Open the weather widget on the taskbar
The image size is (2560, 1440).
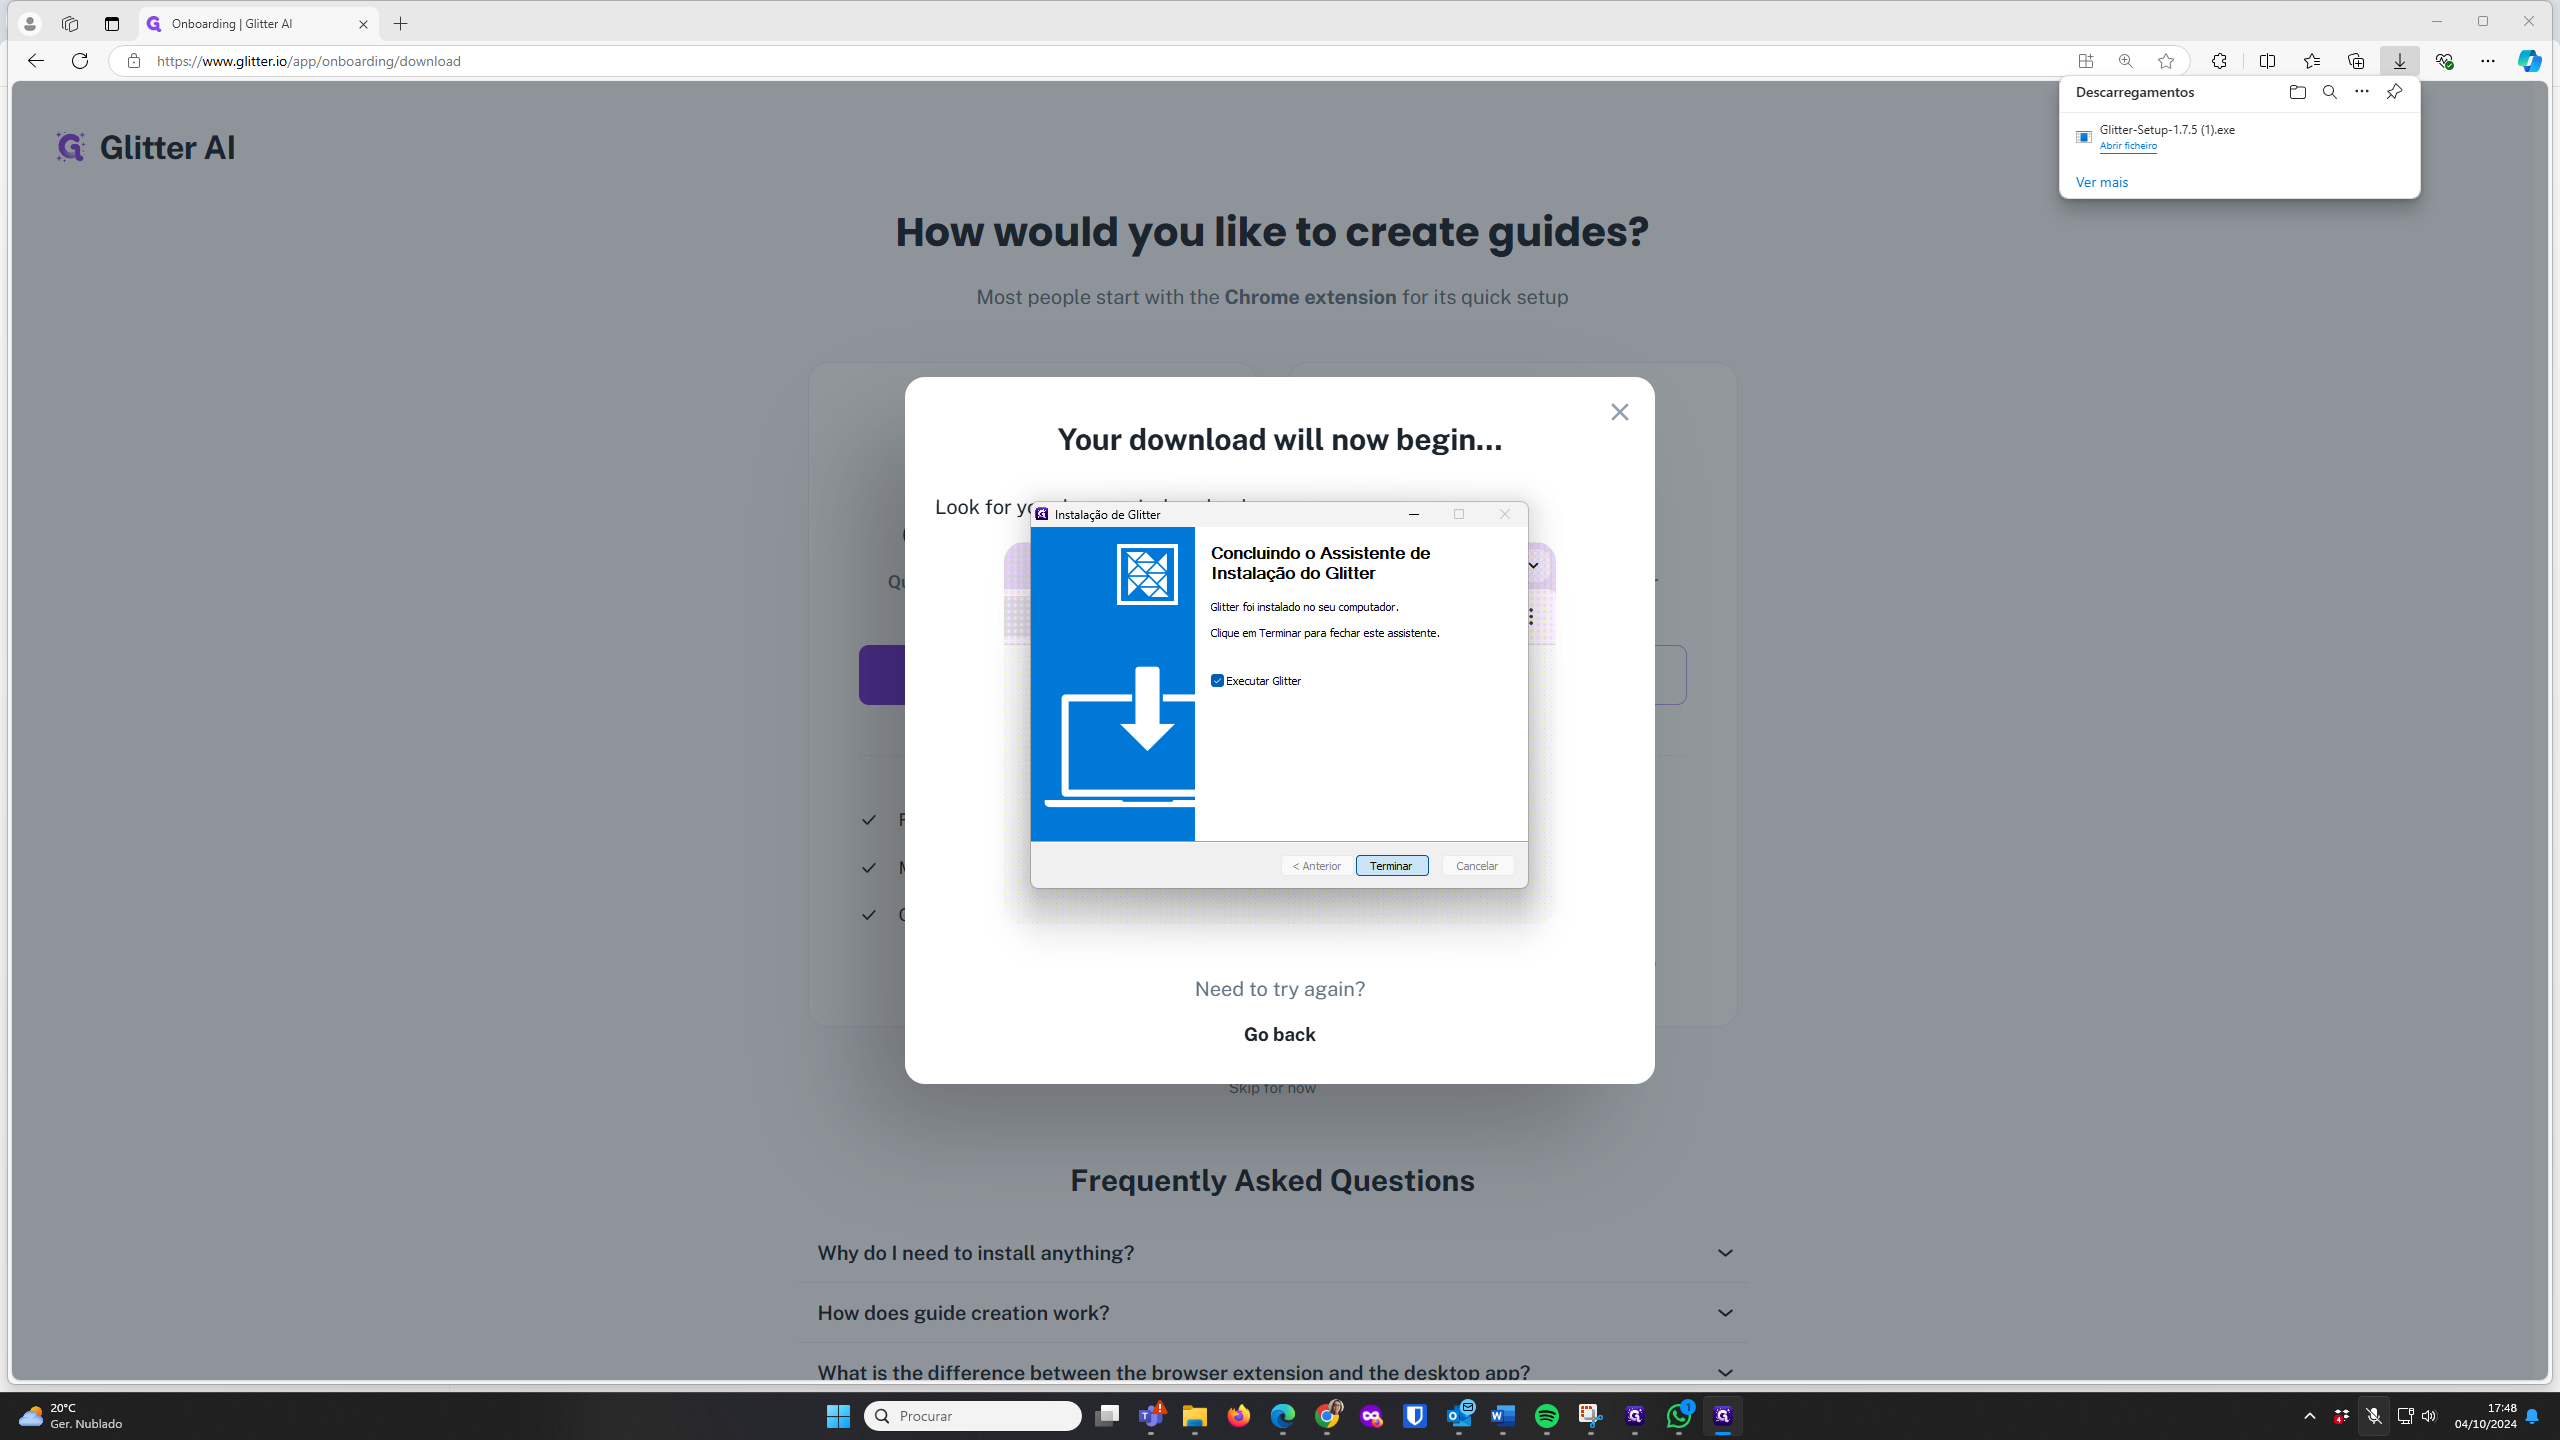(x=70, y=1416)
